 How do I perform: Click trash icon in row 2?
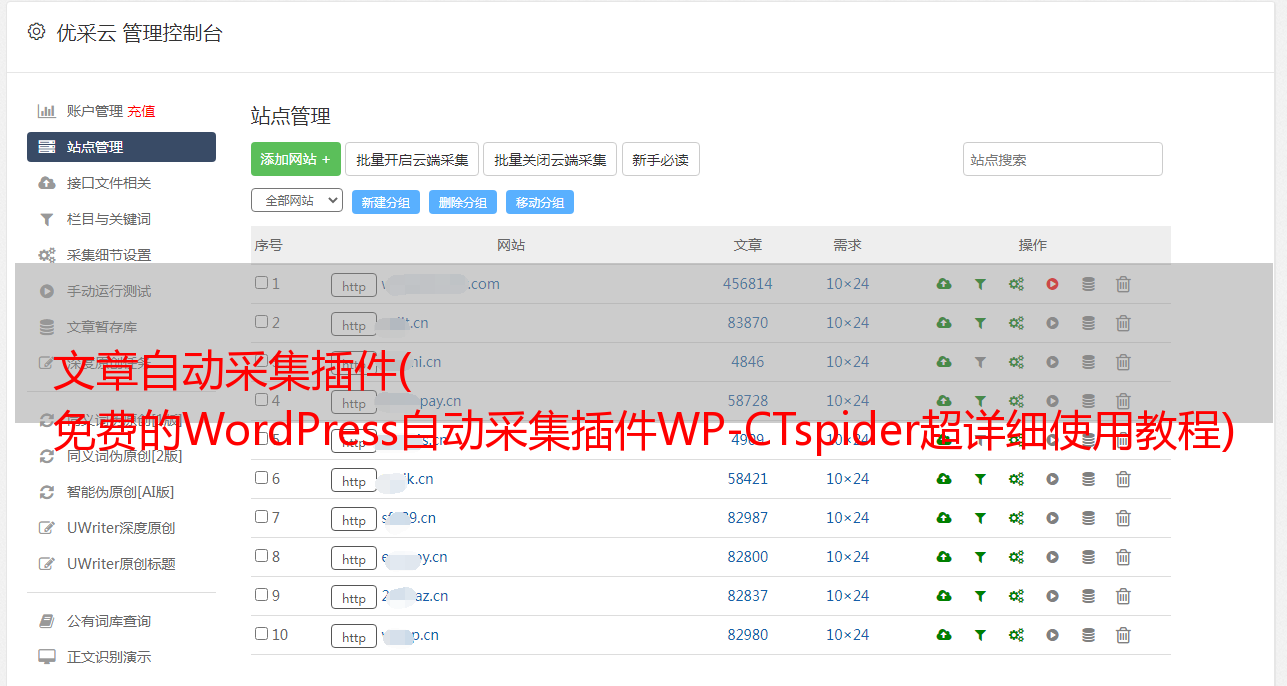click(x=1123, y=323)
